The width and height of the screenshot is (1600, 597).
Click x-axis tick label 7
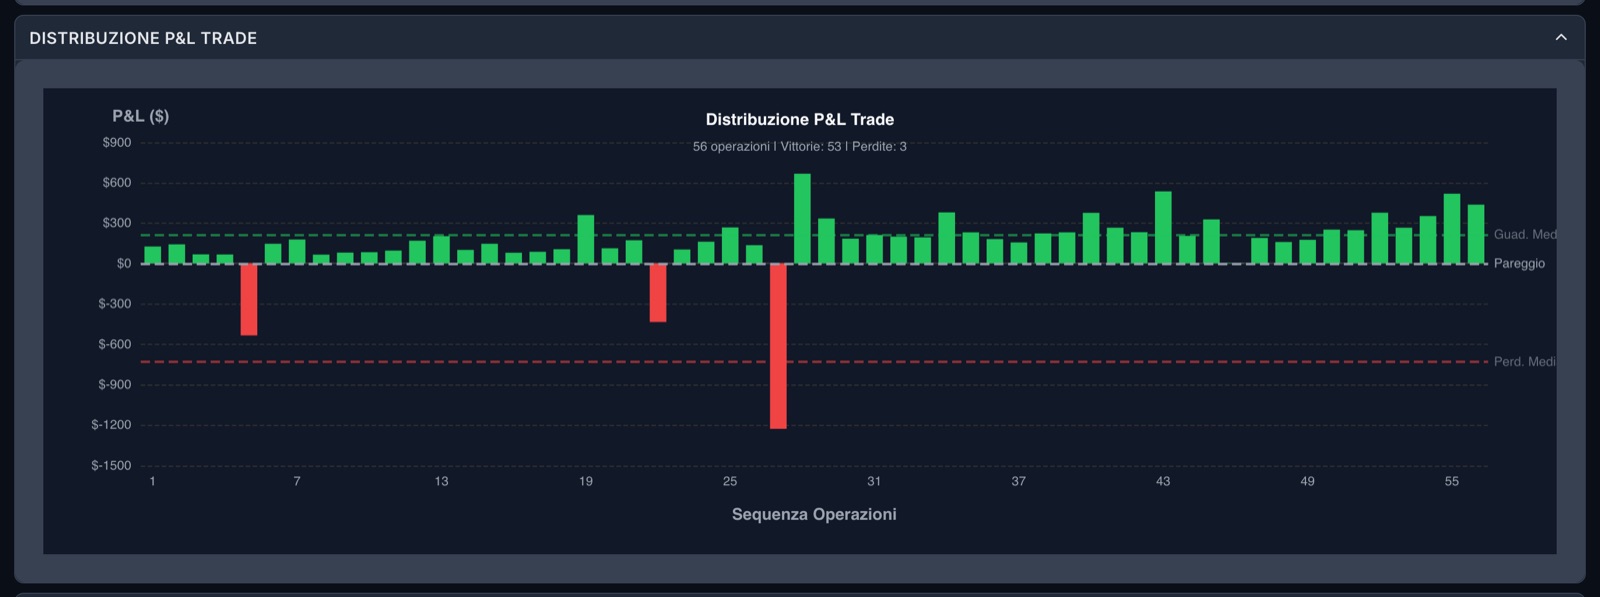297,481
